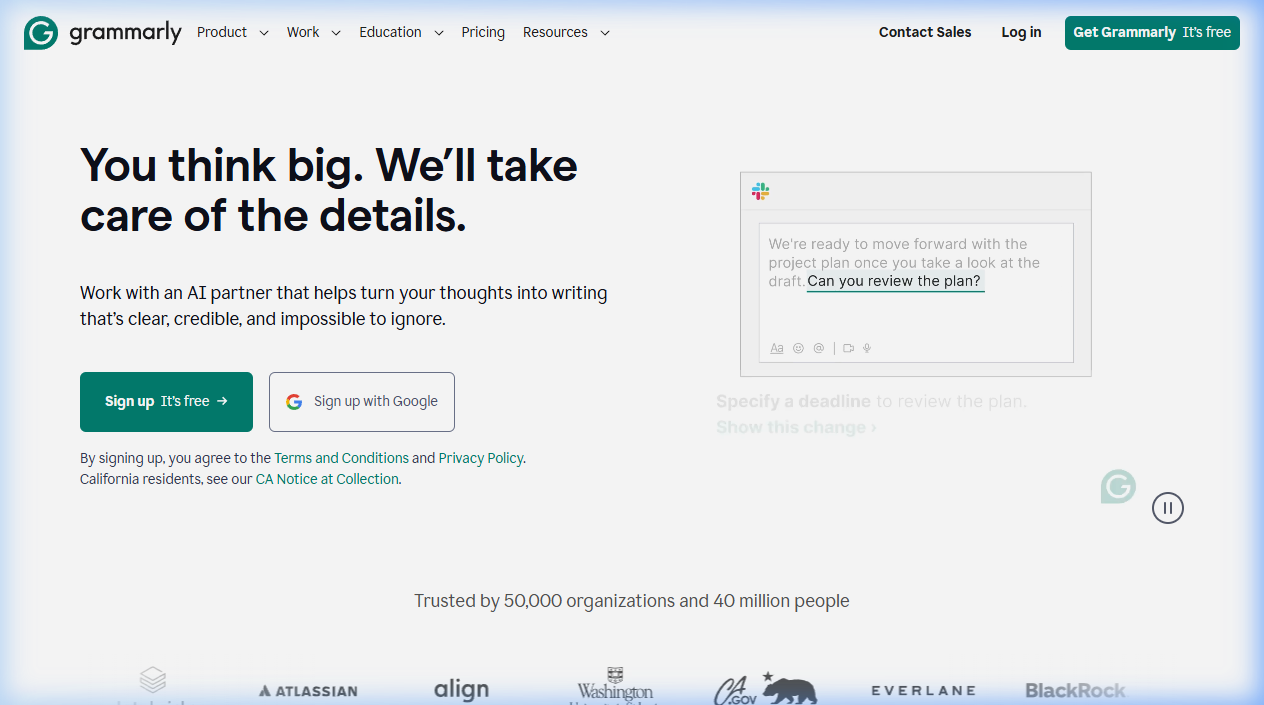
Task: Click the video camera icon in the composer
Action: click(x=848, y=348)
